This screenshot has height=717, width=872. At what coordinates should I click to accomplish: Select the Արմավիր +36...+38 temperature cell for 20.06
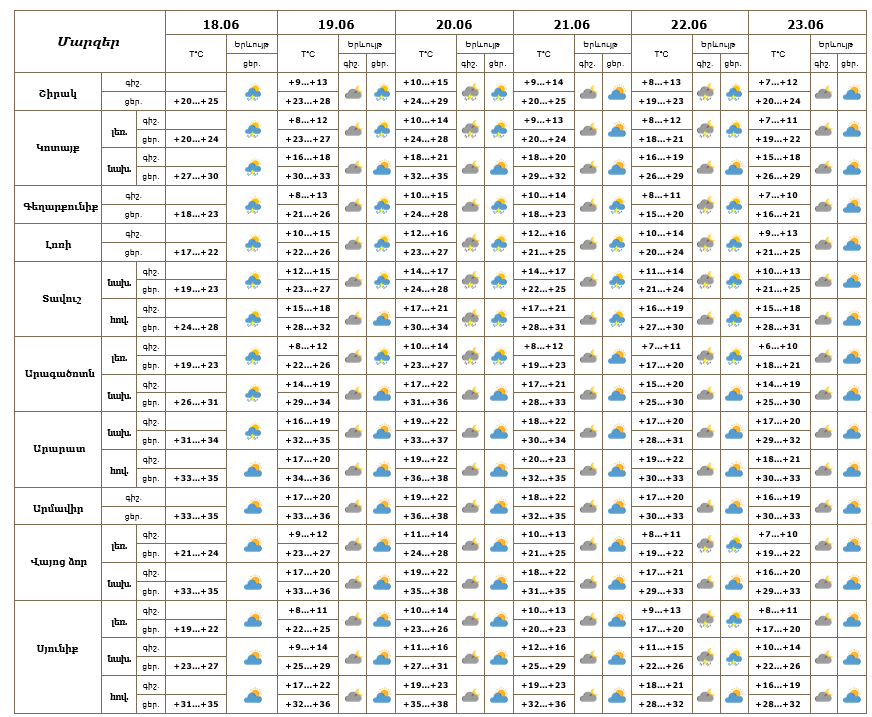pyautogui.click(x=425, y=516)
